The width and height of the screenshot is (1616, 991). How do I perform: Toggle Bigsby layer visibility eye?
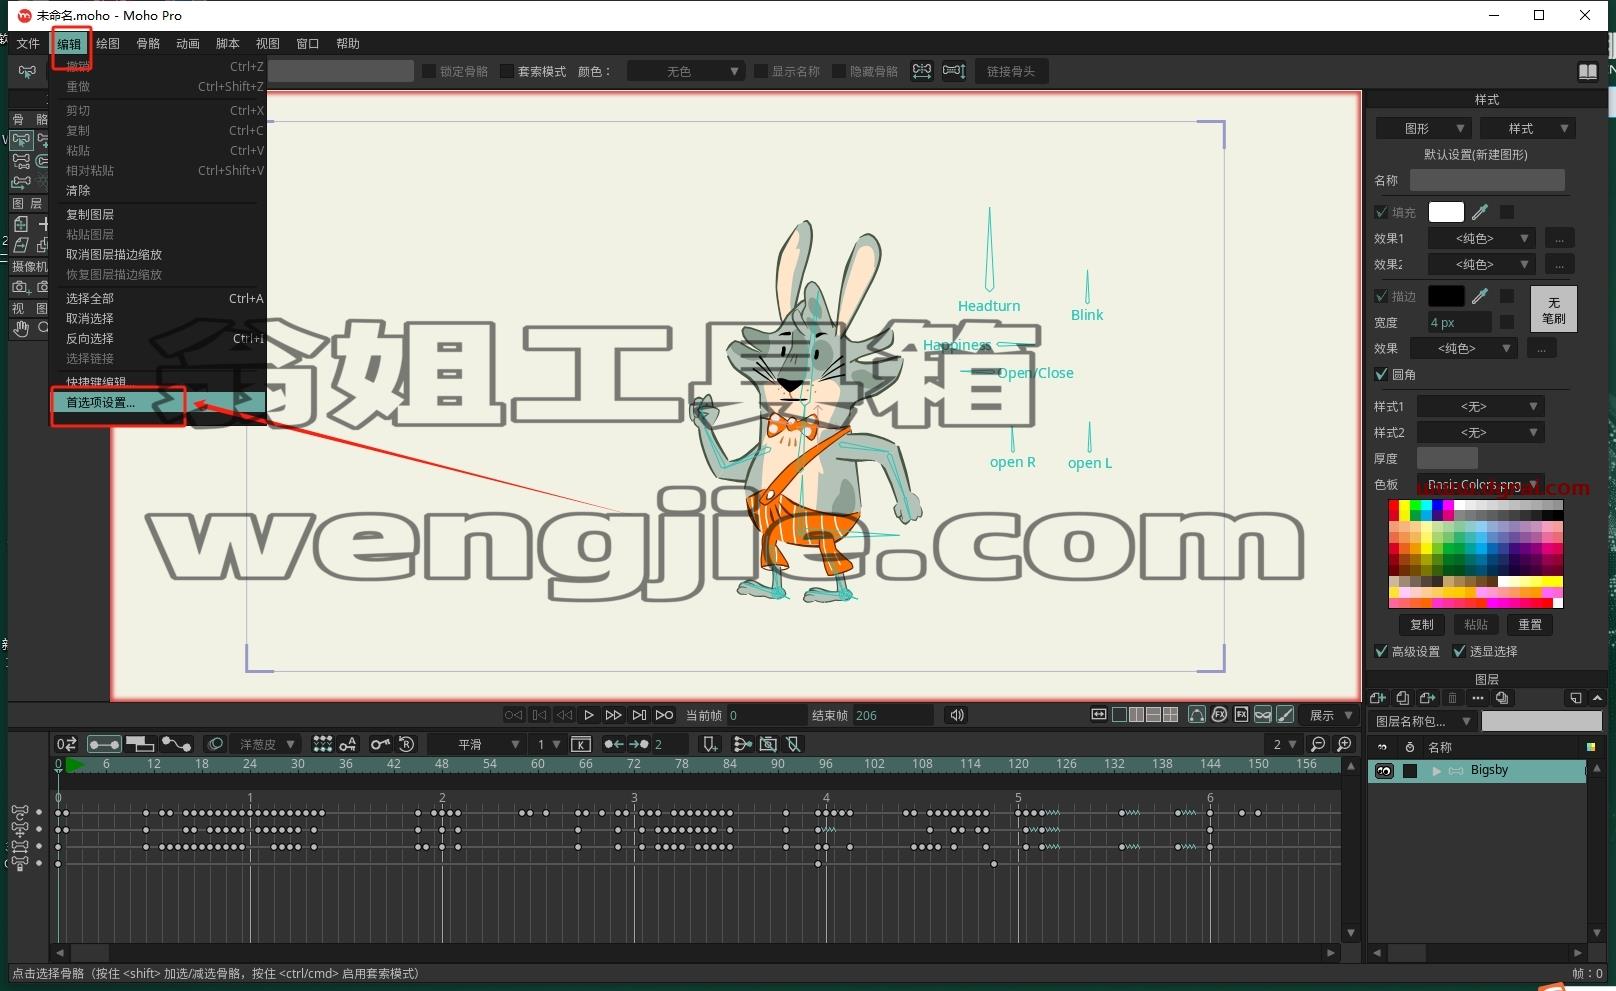pyautogui.click(x=1384, y=771)
